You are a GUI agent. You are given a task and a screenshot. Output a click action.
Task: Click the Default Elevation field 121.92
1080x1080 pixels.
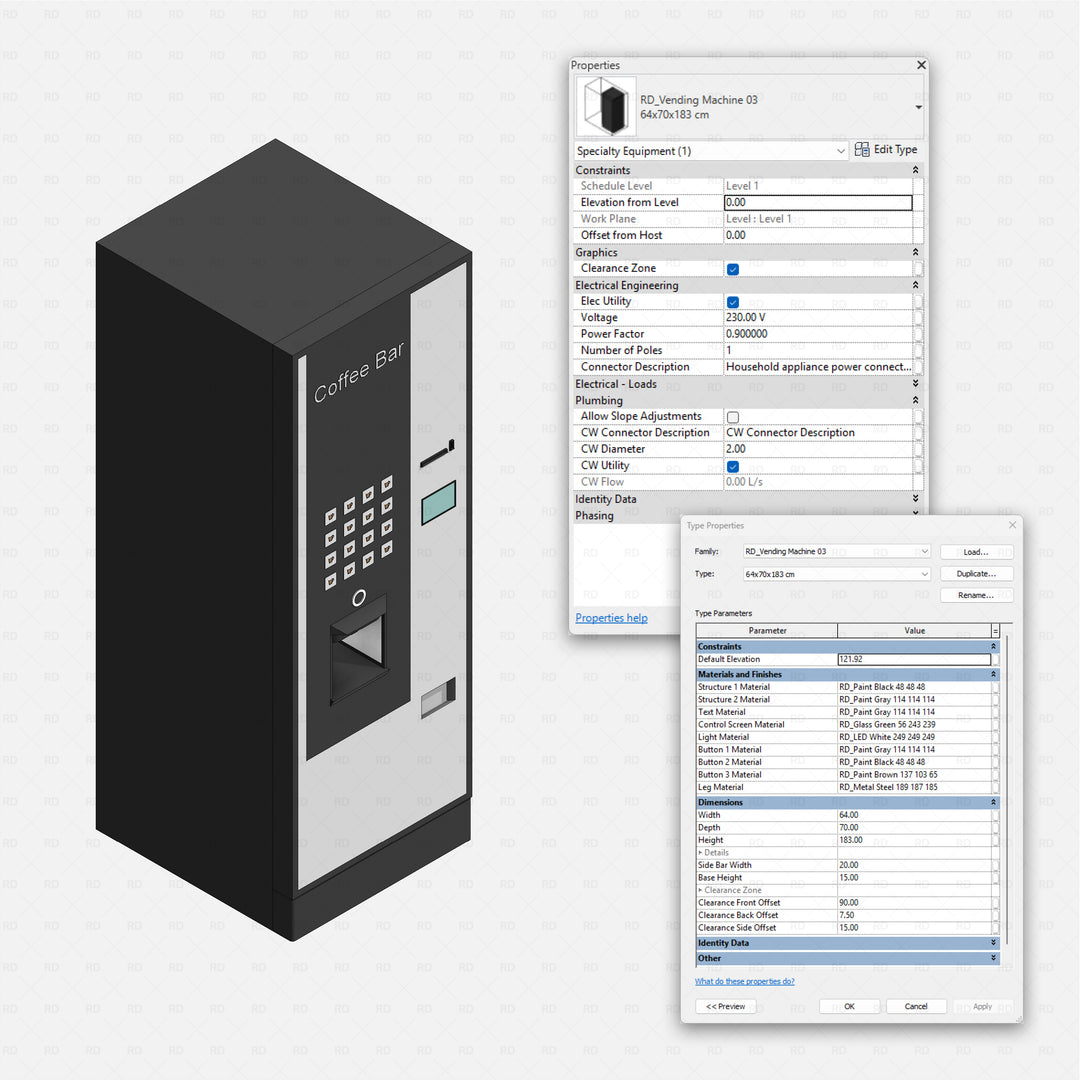[x=914, y=659]
